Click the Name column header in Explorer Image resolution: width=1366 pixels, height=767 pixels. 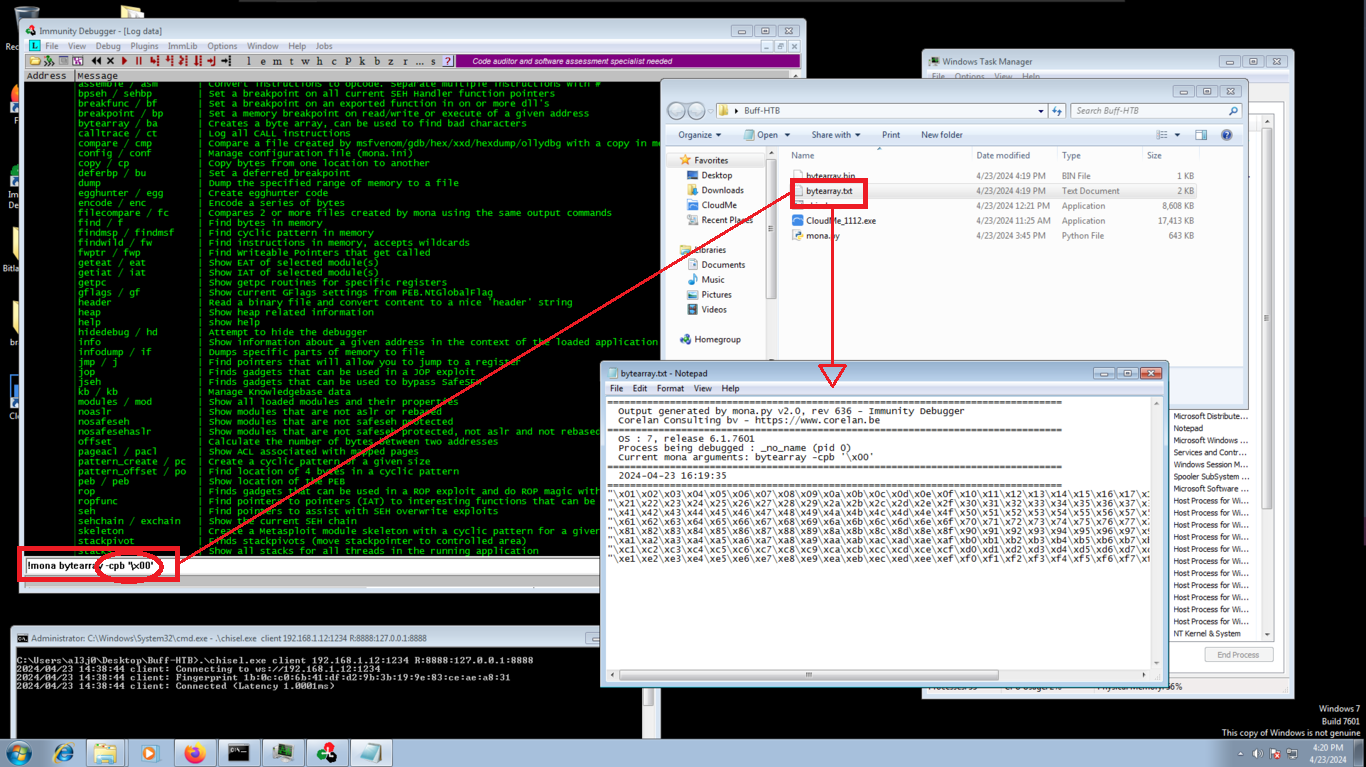point(879,156)
